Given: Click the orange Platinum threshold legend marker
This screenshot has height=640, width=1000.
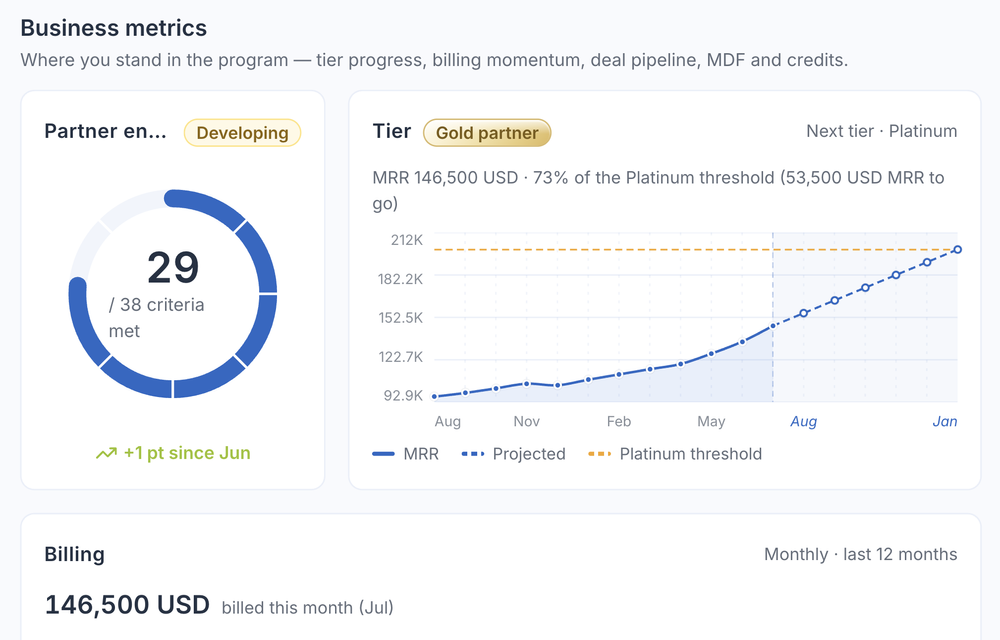Looking at the screenshot, I should 599,454.
